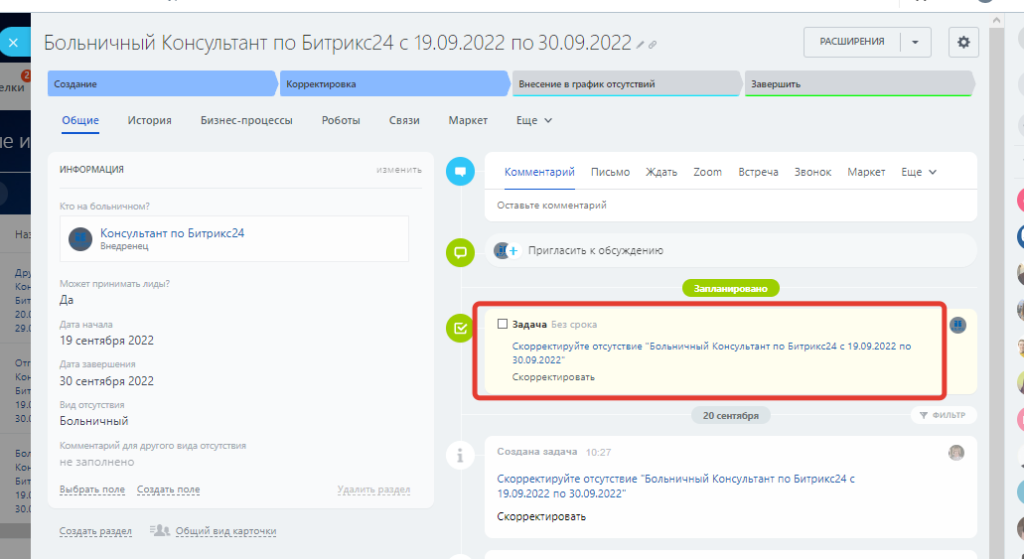Click the blue comment bubble timeline icon
Viewport: 1024px width, 559px height.
[460, 172]
